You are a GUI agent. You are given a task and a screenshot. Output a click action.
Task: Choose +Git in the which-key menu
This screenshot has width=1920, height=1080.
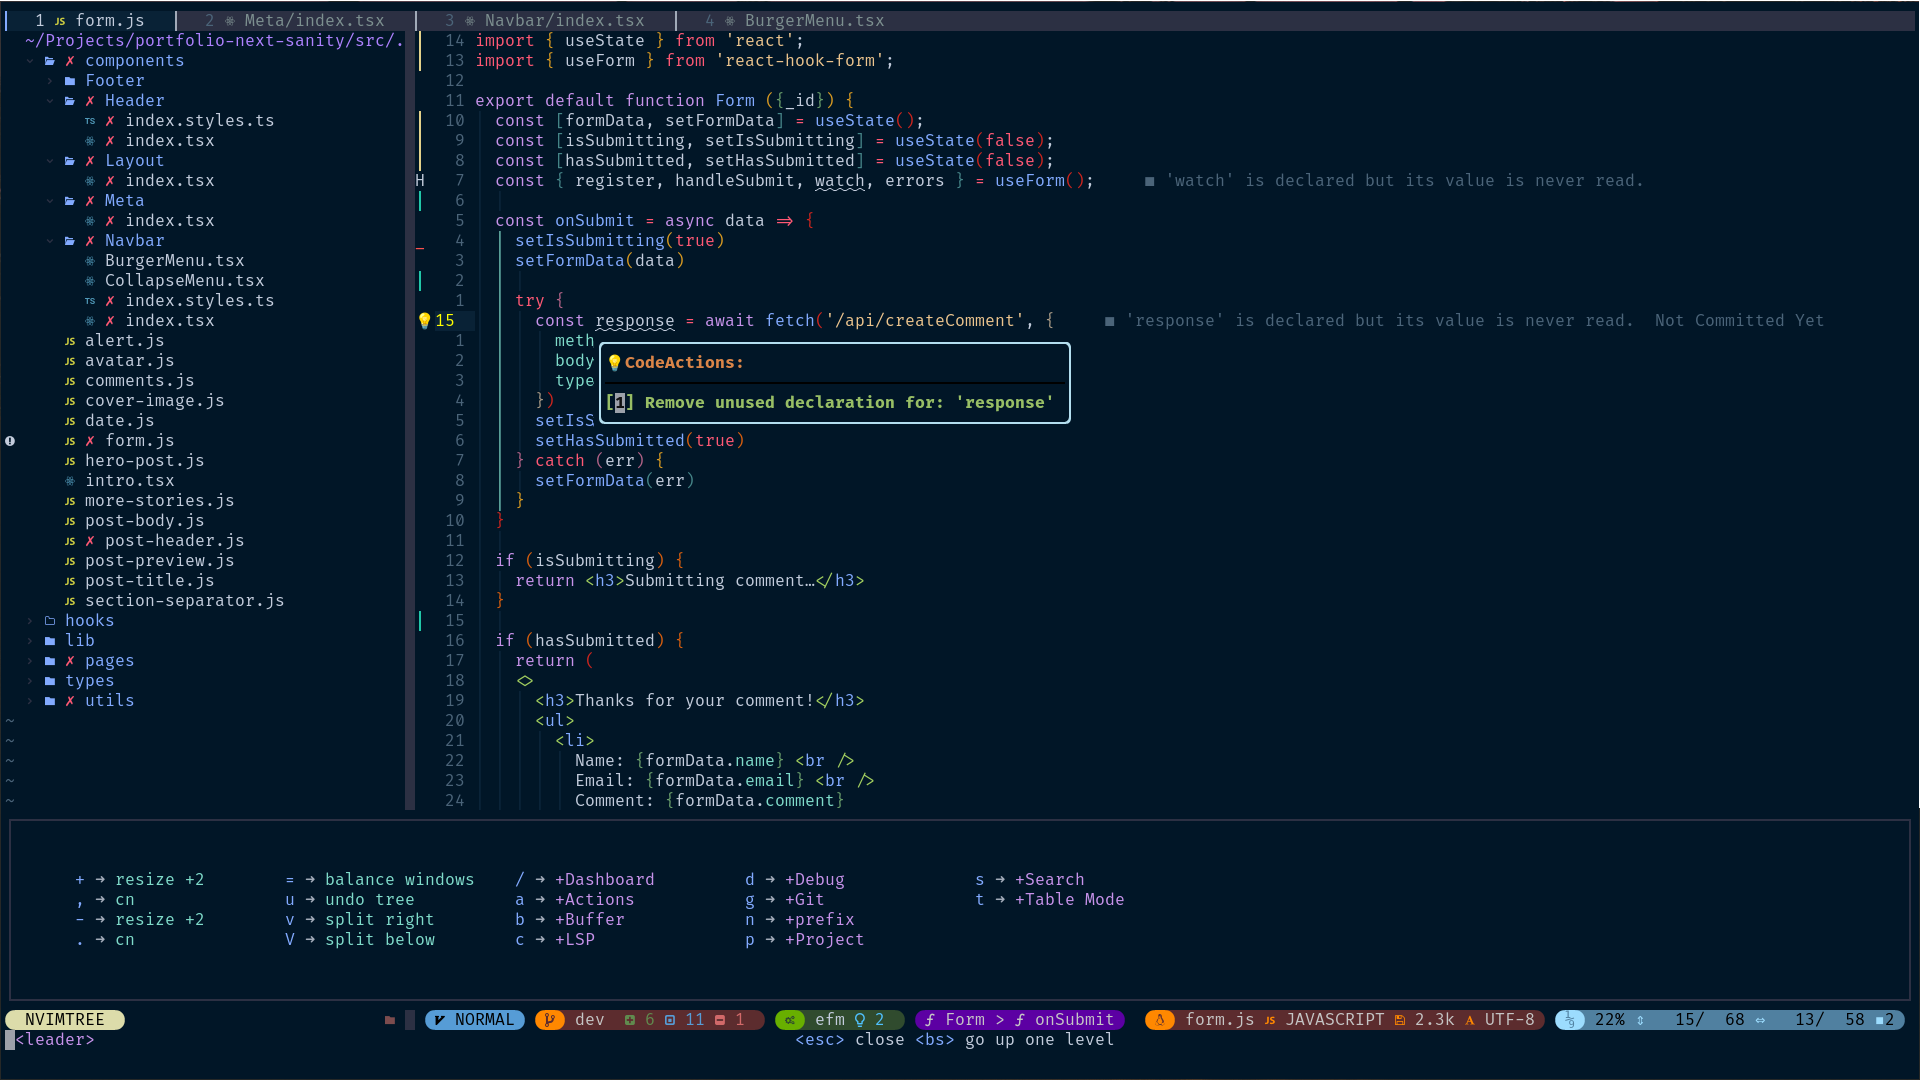point(804,900)
